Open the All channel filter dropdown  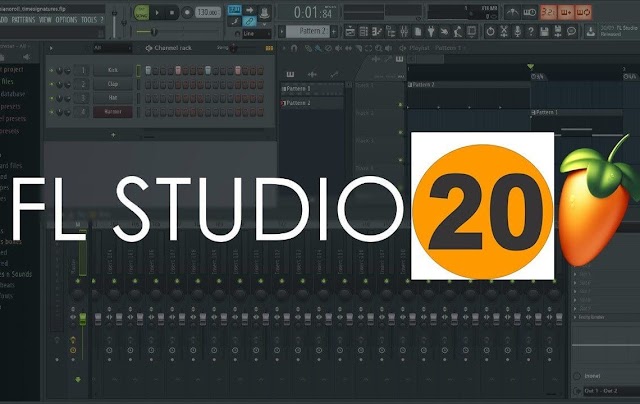[113, 48]
